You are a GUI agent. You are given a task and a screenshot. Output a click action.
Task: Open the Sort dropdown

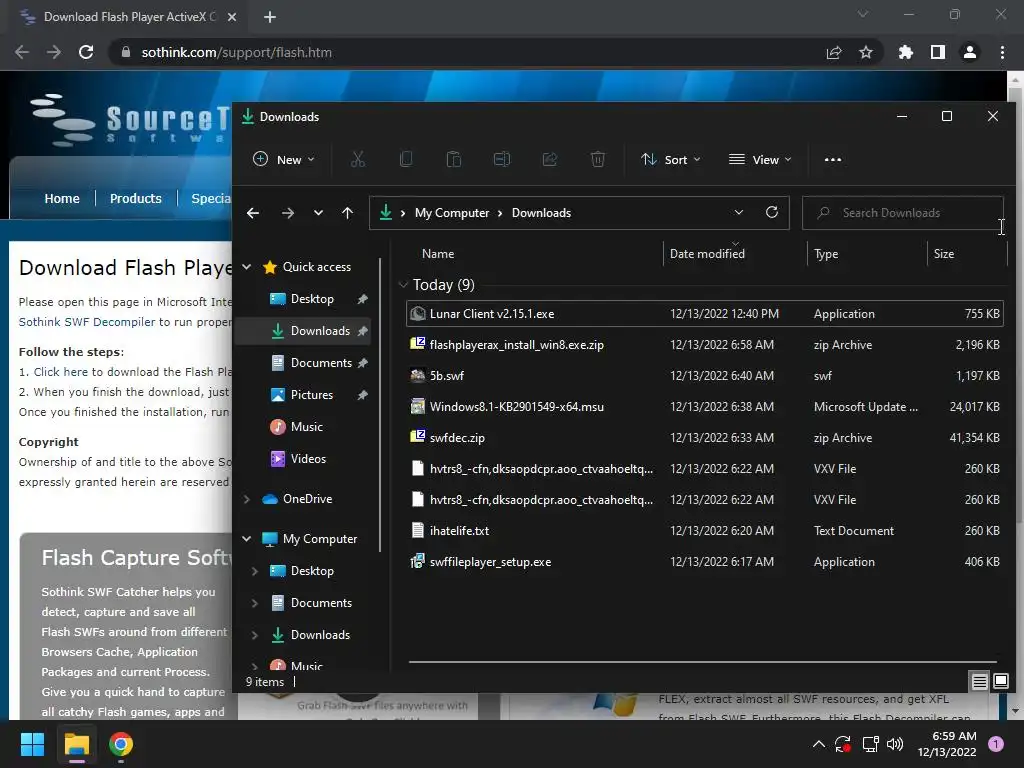[x=671, y=159]
